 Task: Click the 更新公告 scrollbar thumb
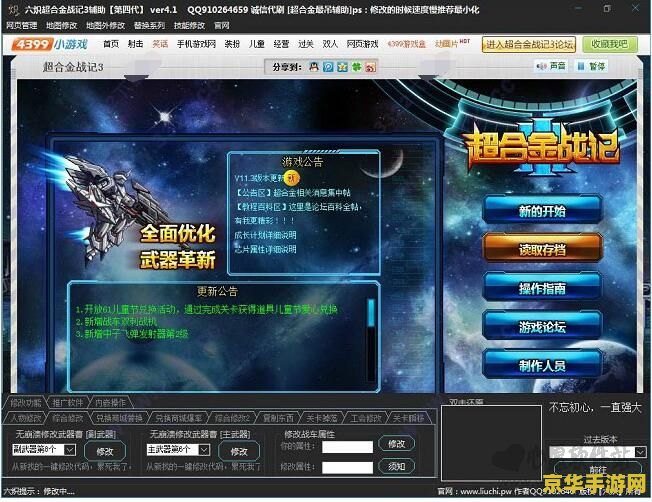[x=371, y=313]
